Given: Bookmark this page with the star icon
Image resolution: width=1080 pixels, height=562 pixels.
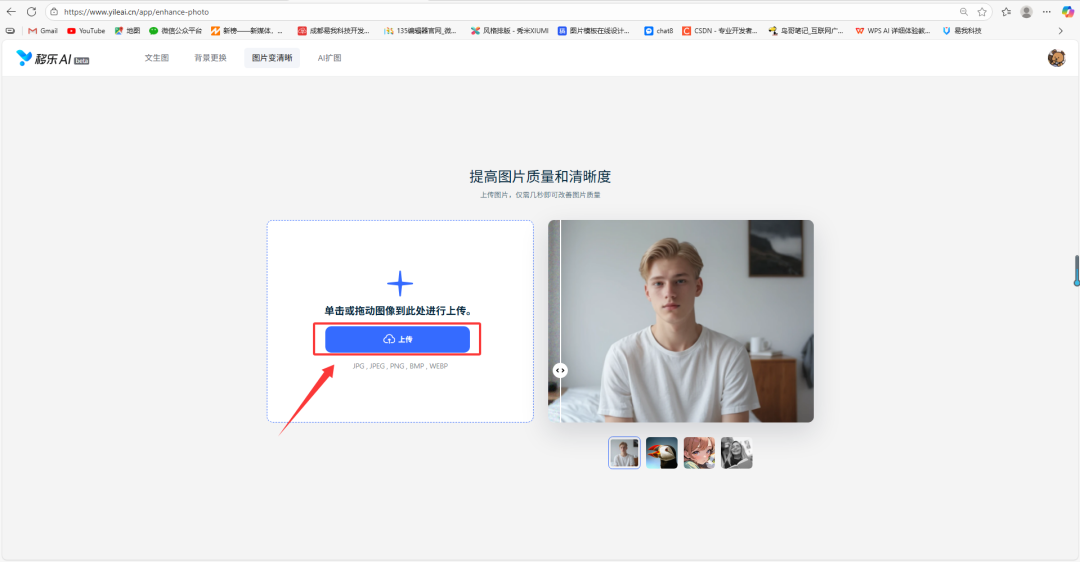Looking at the screenshot, I should coord(982,12).
